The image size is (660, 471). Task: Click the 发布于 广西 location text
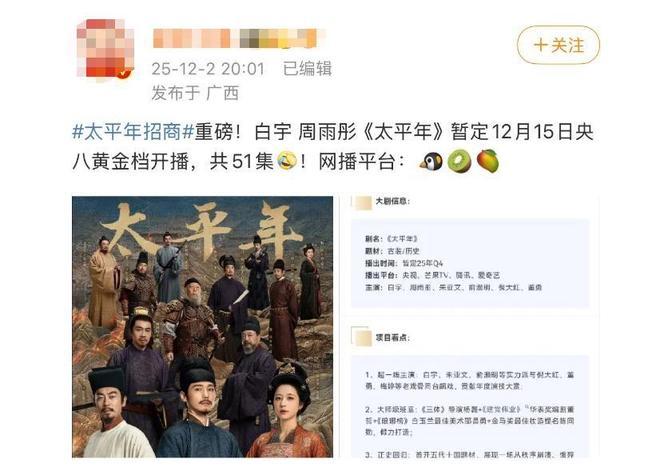195,93
